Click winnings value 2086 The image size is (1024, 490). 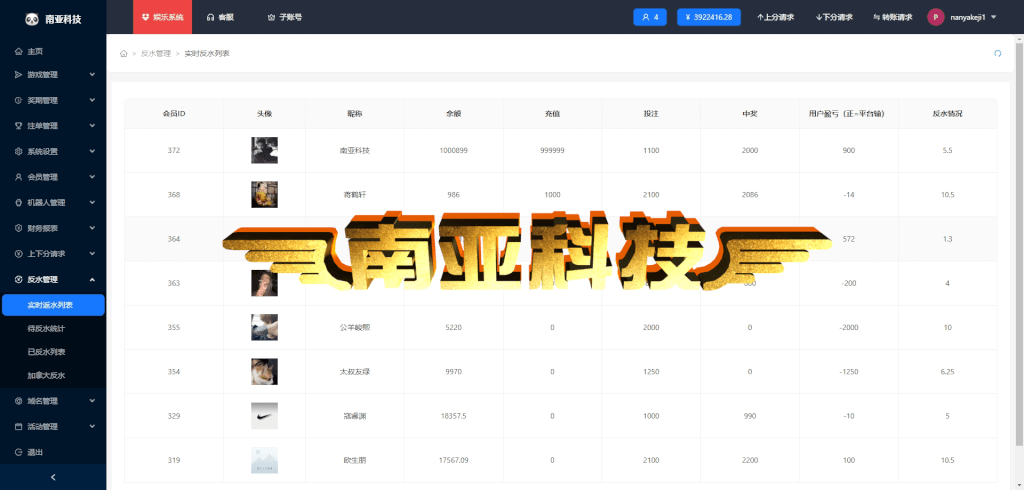[750, 195]
